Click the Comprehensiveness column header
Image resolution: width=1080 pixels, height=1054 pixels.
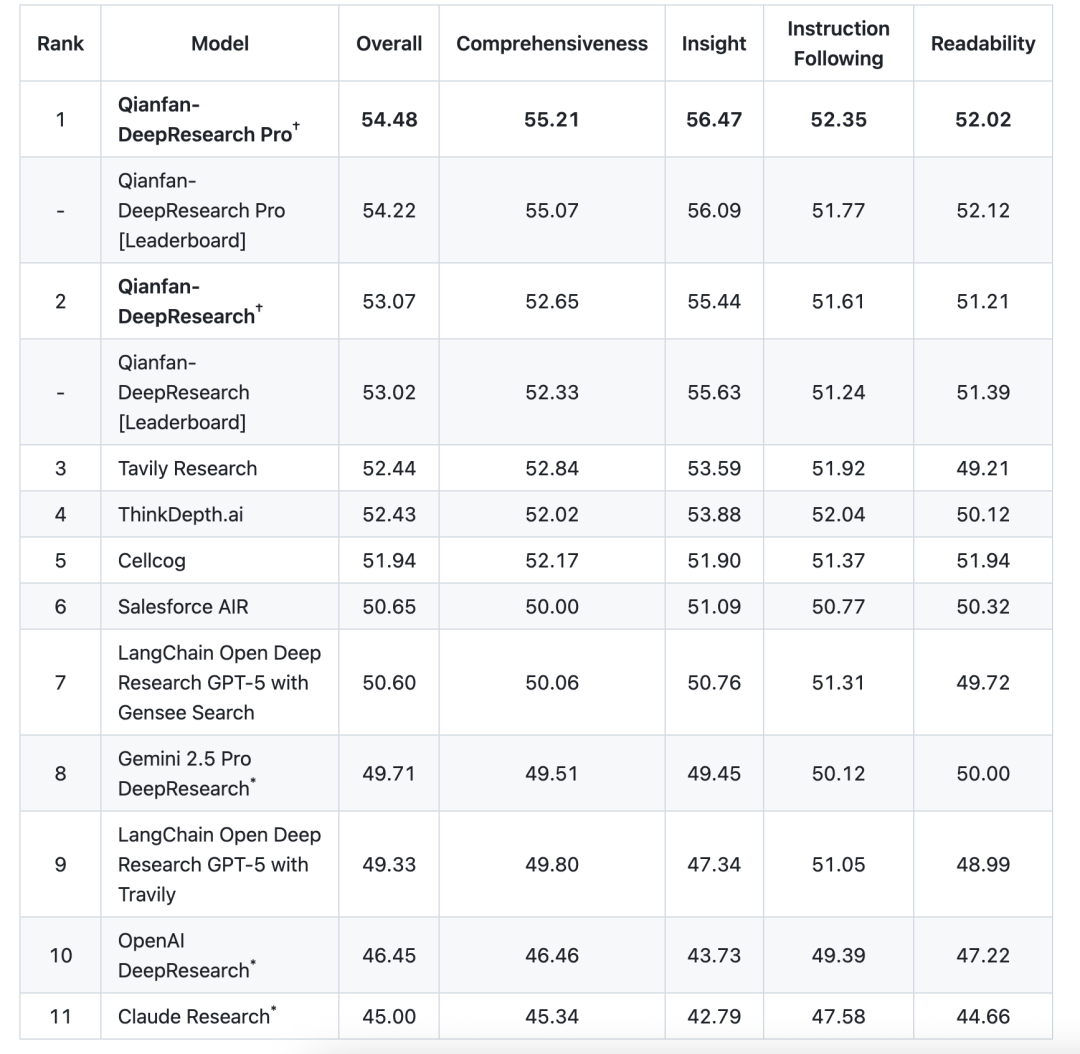pos(552,44)
